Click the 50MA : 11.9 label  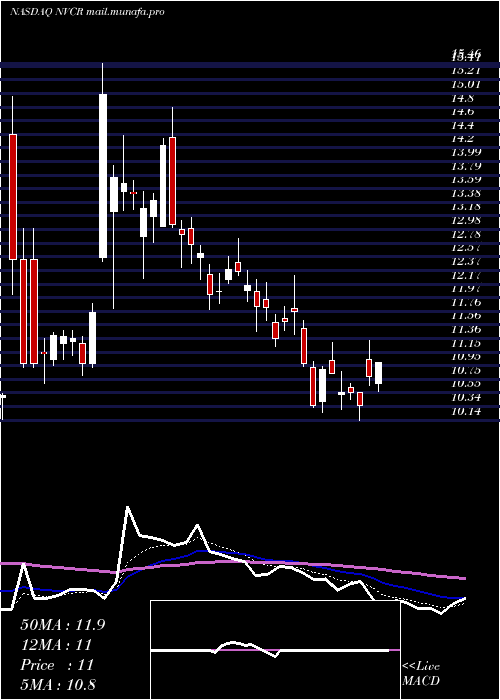pos(63,625)
